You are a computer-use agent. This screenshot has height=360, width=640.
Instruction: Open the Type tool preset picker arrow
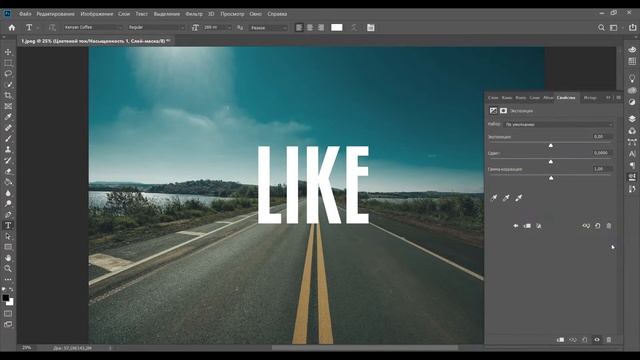(38, 28)
